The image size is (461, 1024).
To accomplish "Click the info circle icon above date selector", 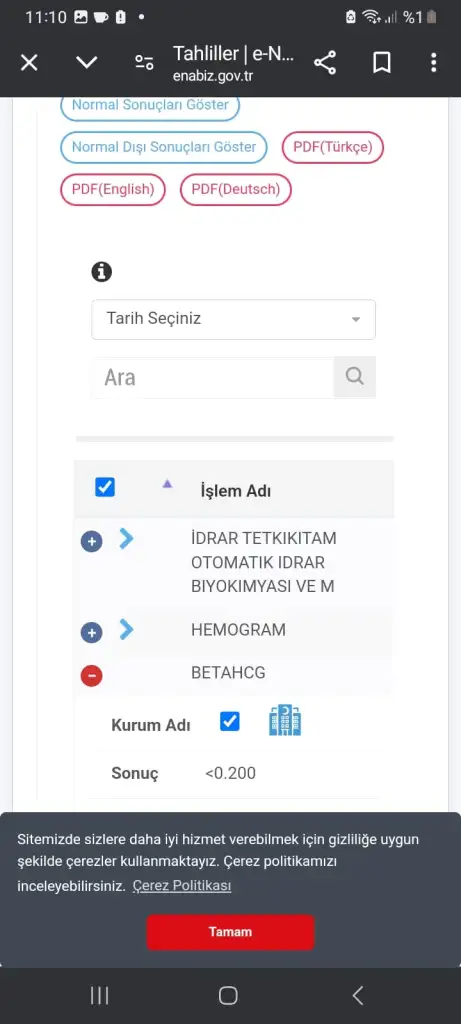I will 102,271.
